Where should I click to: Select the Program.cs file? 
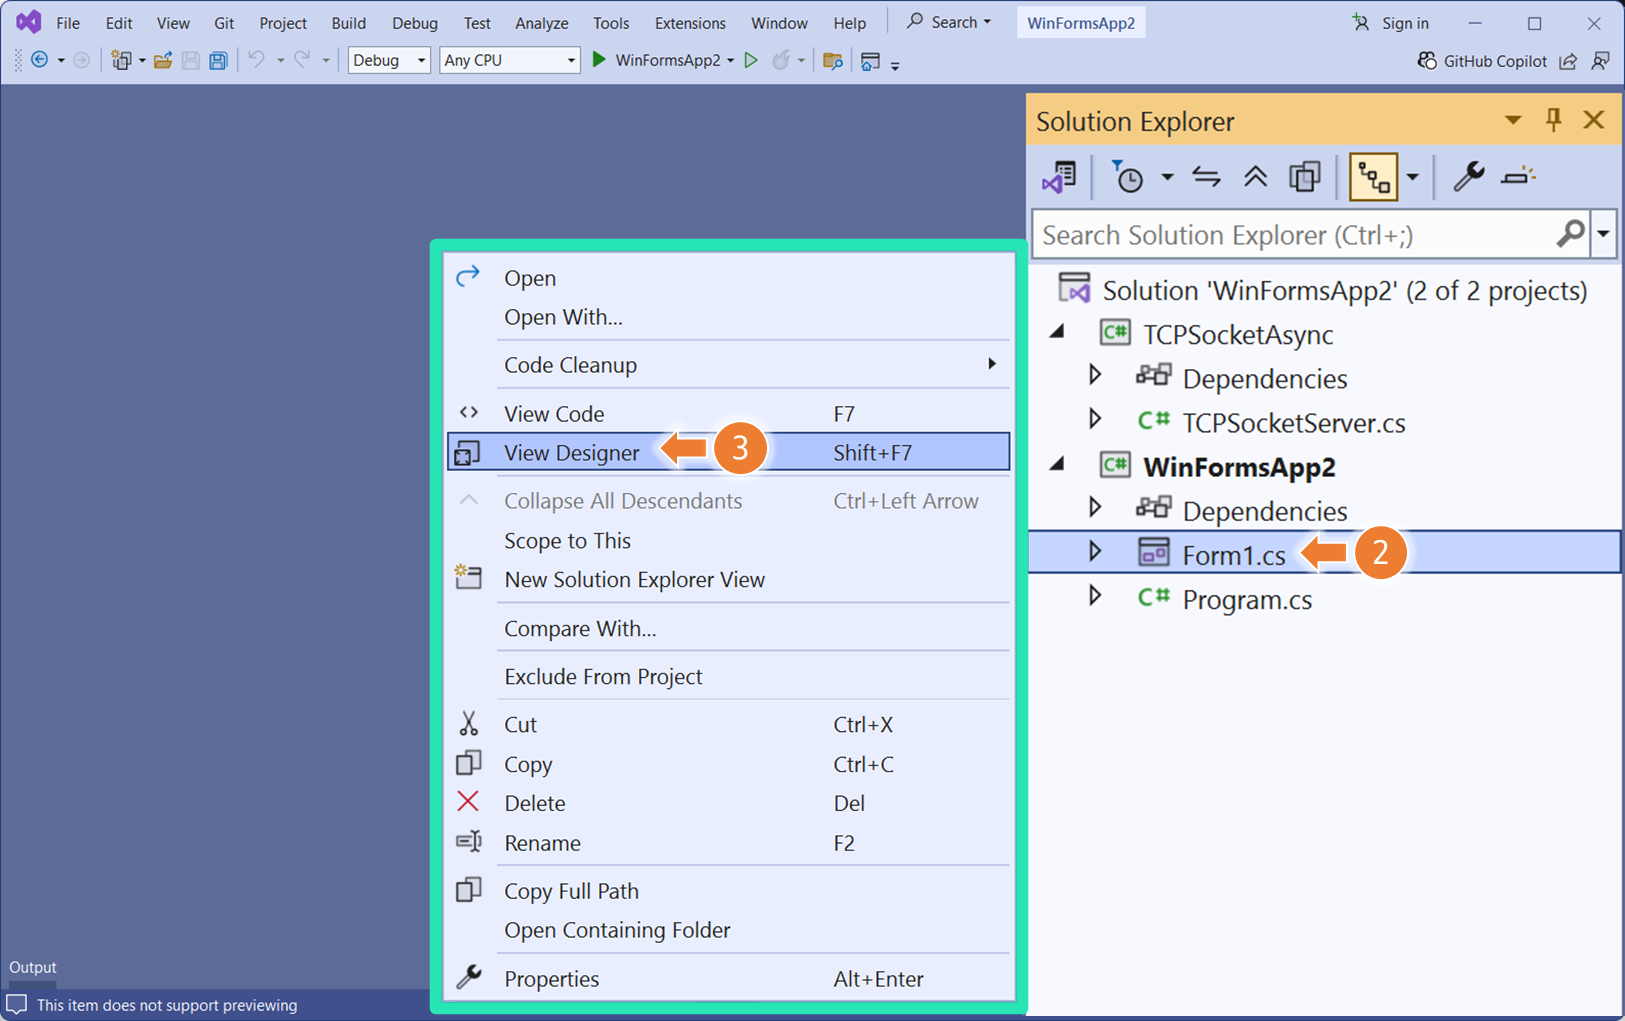pyautogui.click(x=1246, y=599)
